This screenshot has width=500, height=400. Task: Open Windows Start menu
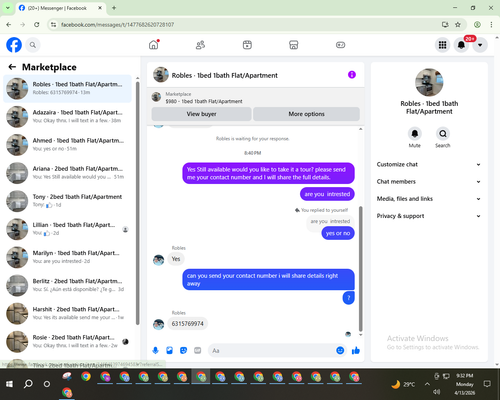coord(9,384)
